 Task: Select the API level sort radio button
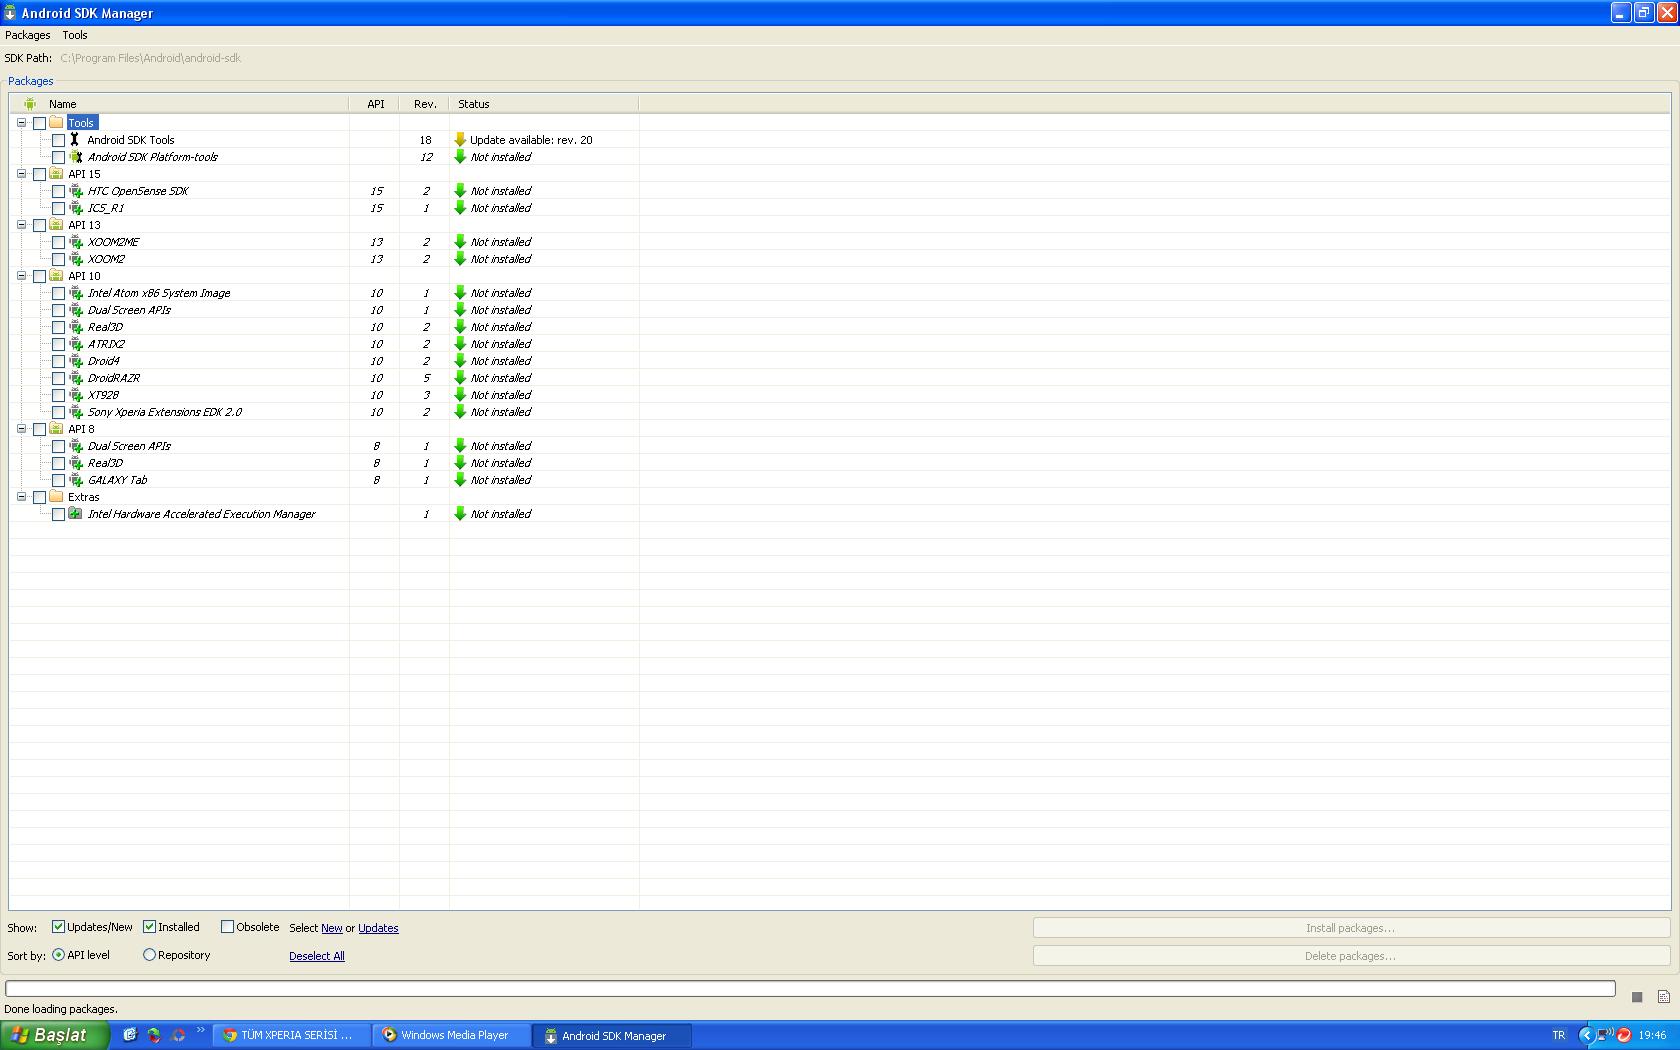[58, 955]
